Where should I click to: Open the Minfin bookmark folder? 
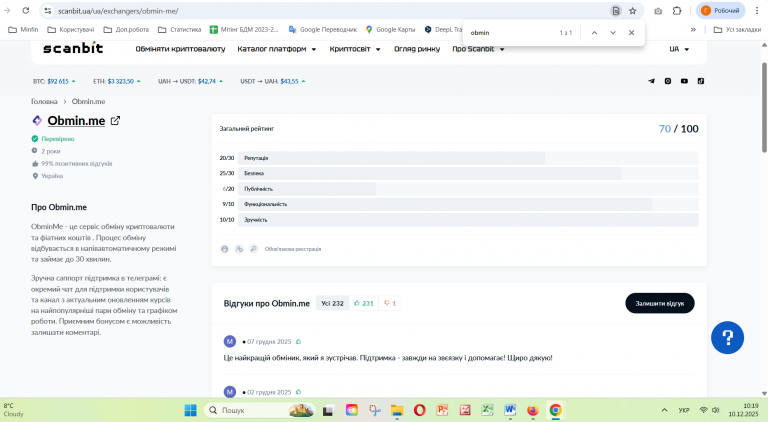[23, 30]
